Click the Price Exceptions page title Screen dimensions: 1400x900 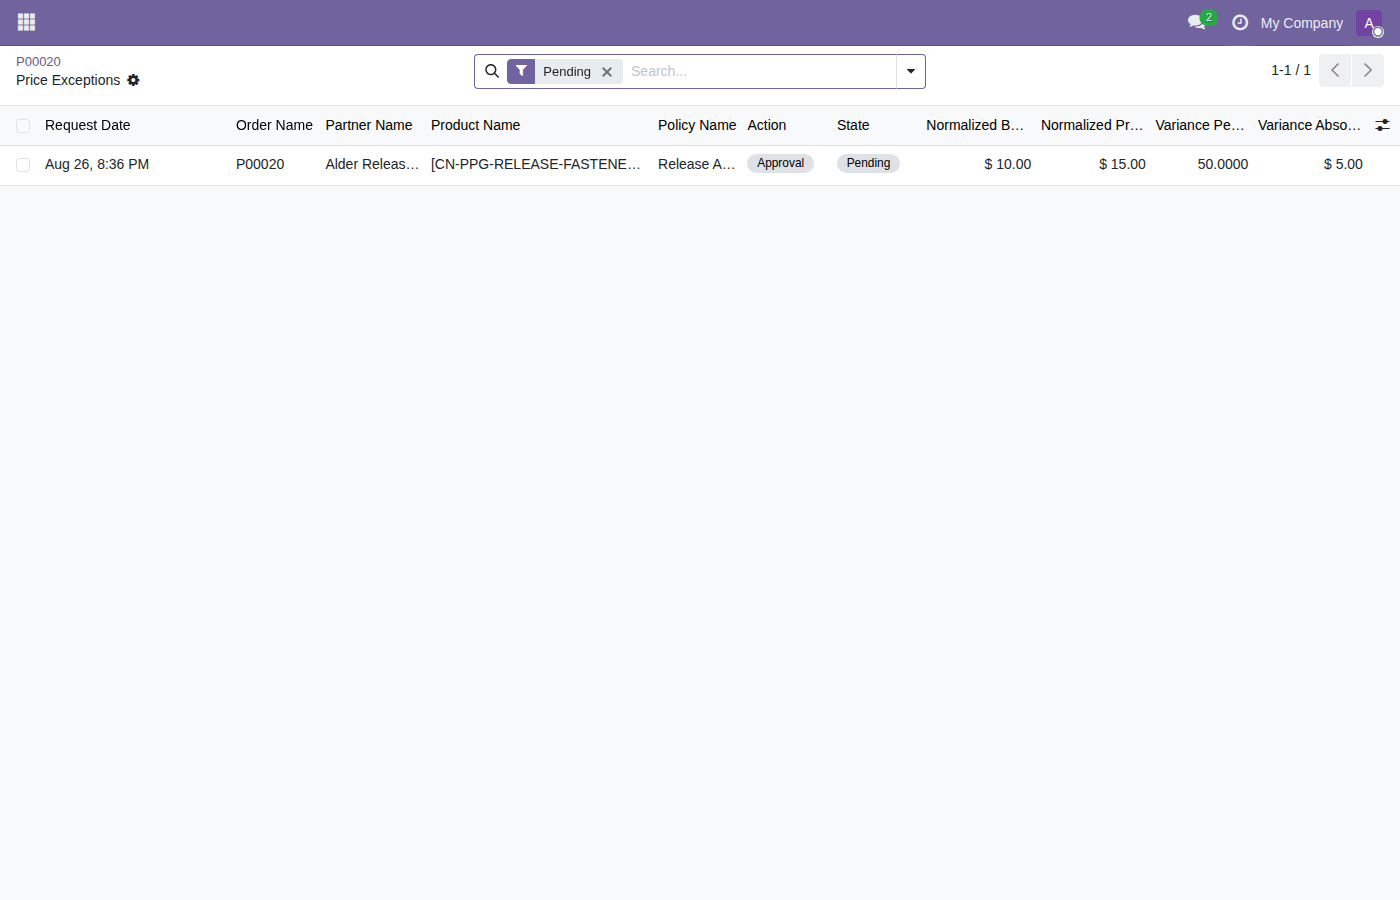(x=68, y=80)
